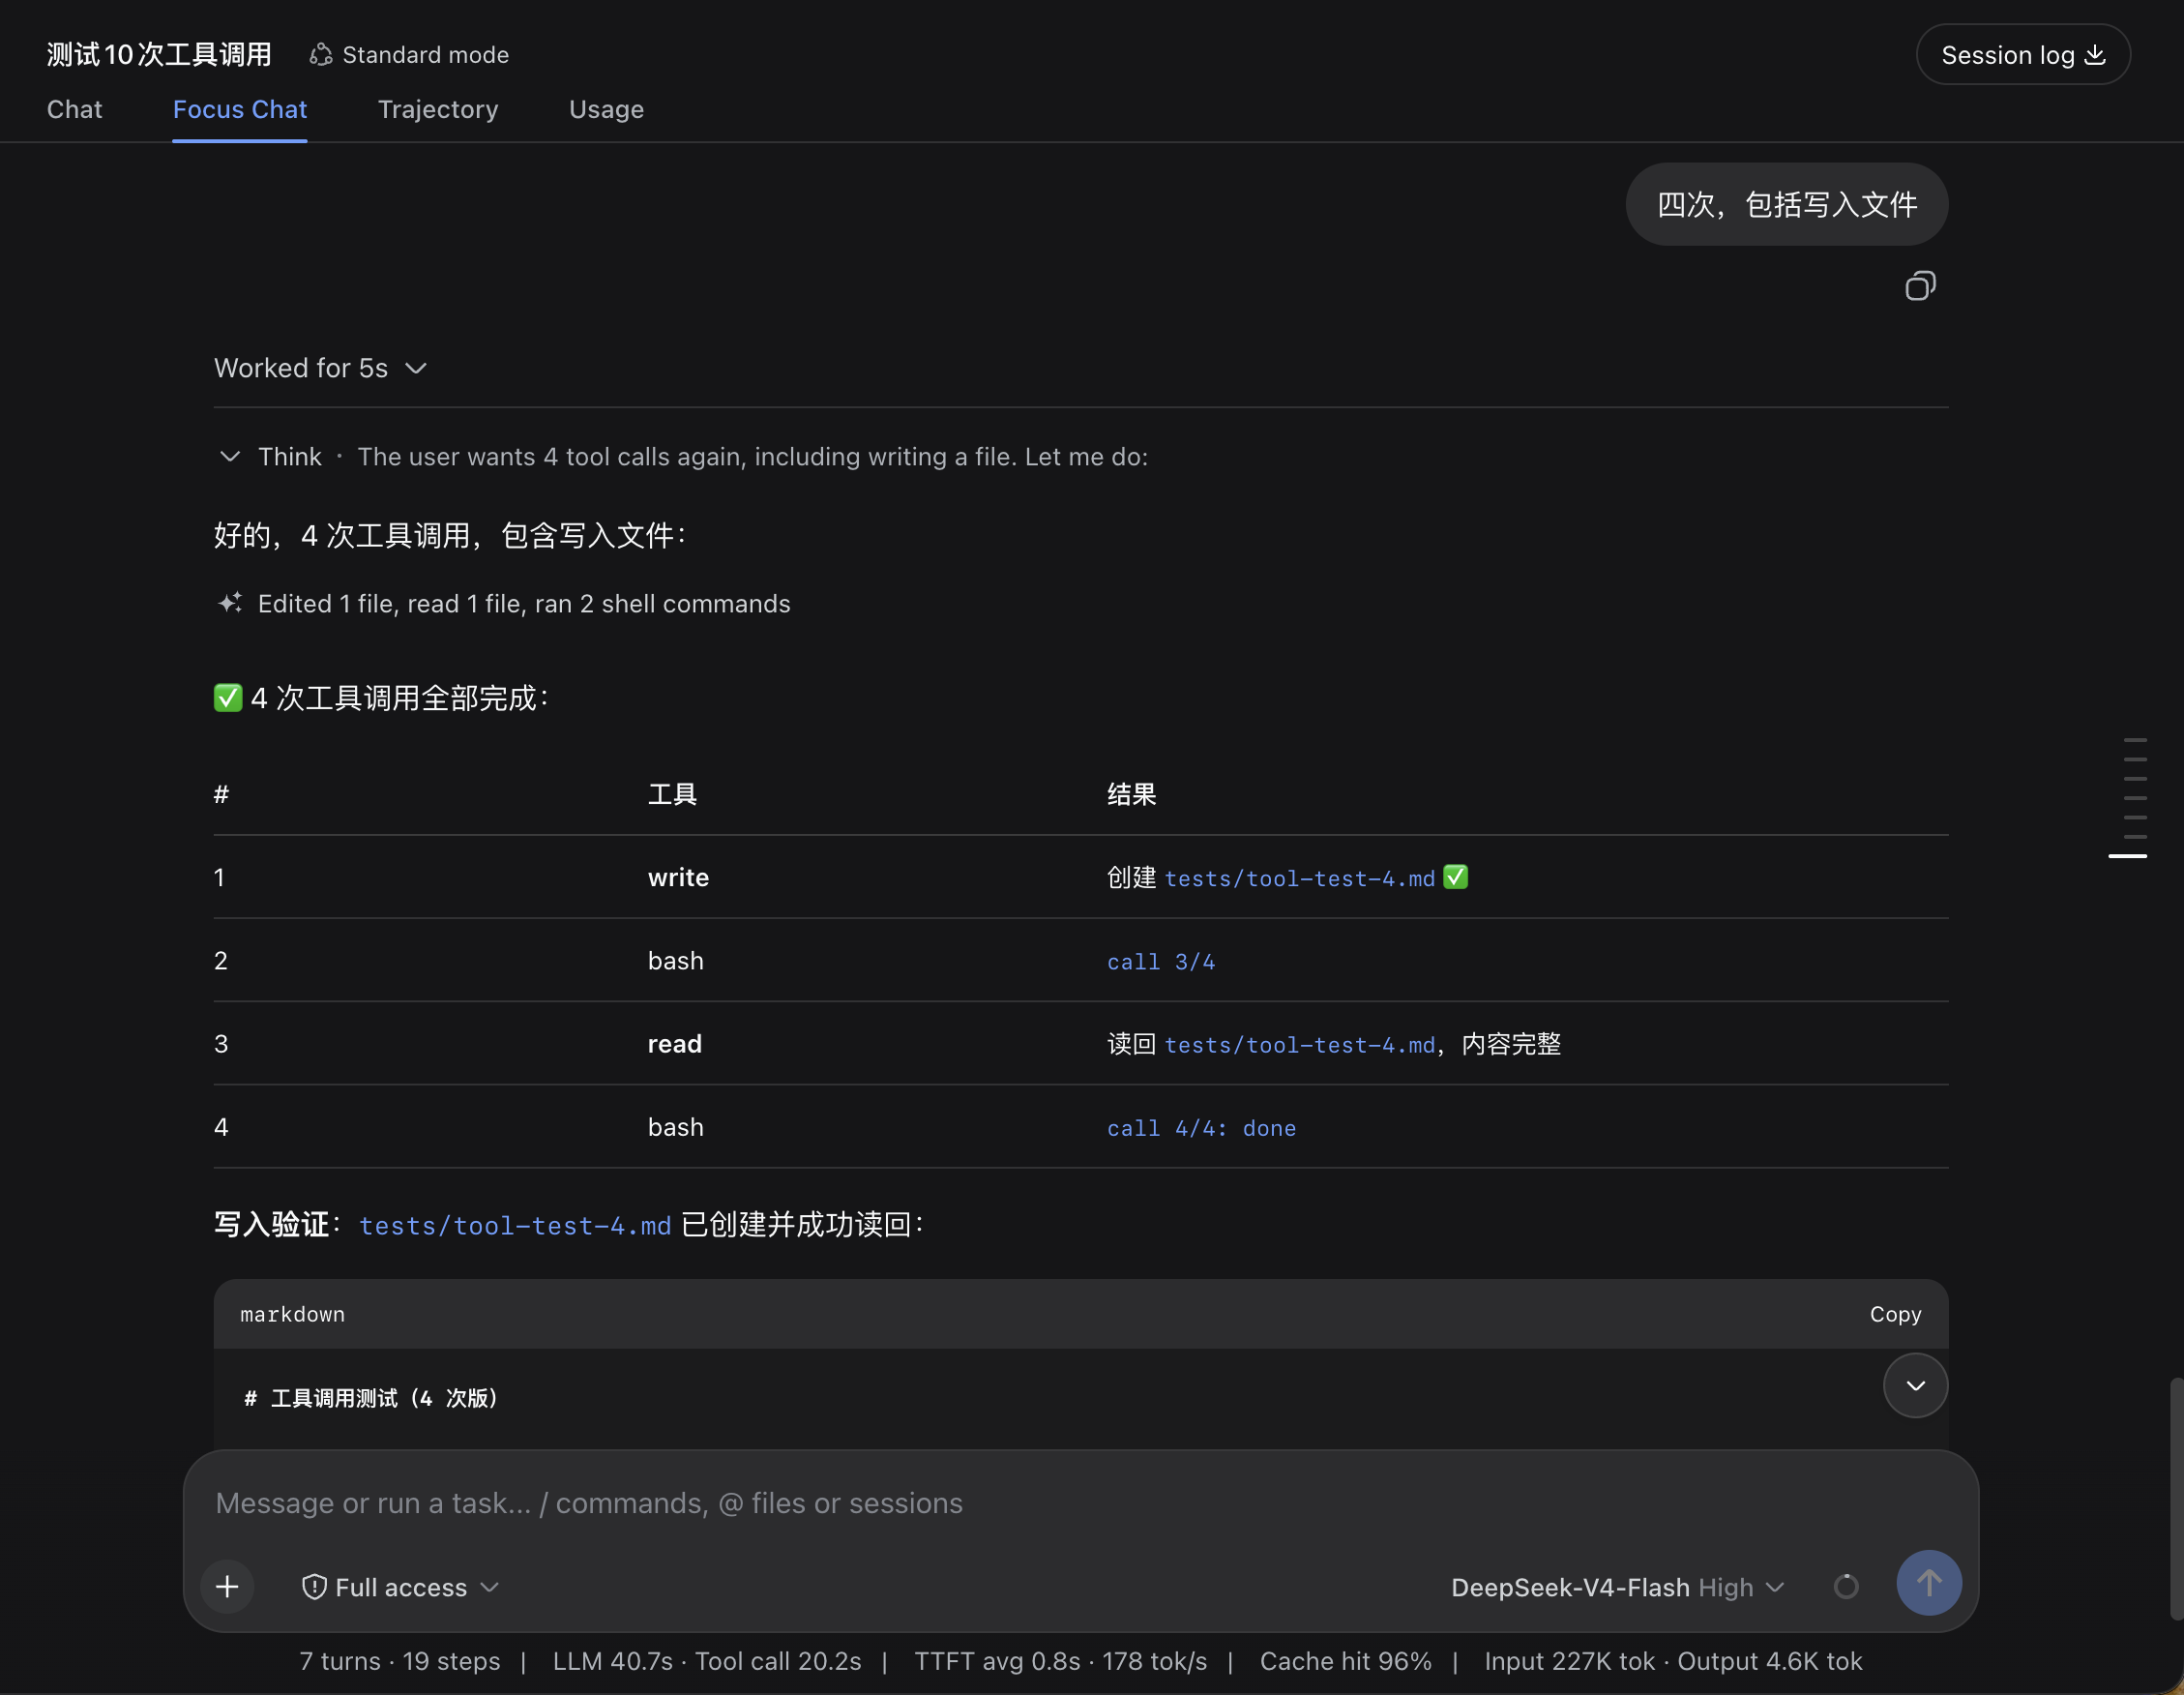Click the session title 测试10次工具调用
2184x1695 pixels.
click(x=159, y=55)
